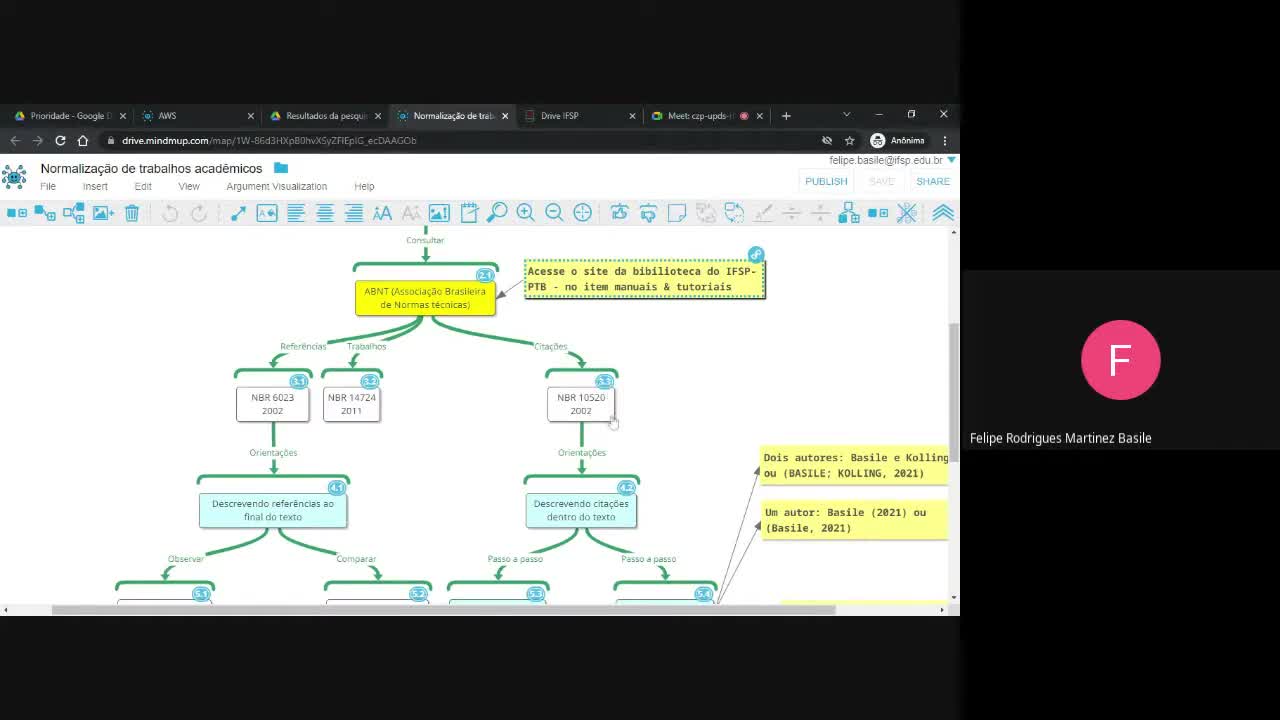This screenshot has height=720, width=1280.
Task: Zoom in the map
Action: point(526,213)
